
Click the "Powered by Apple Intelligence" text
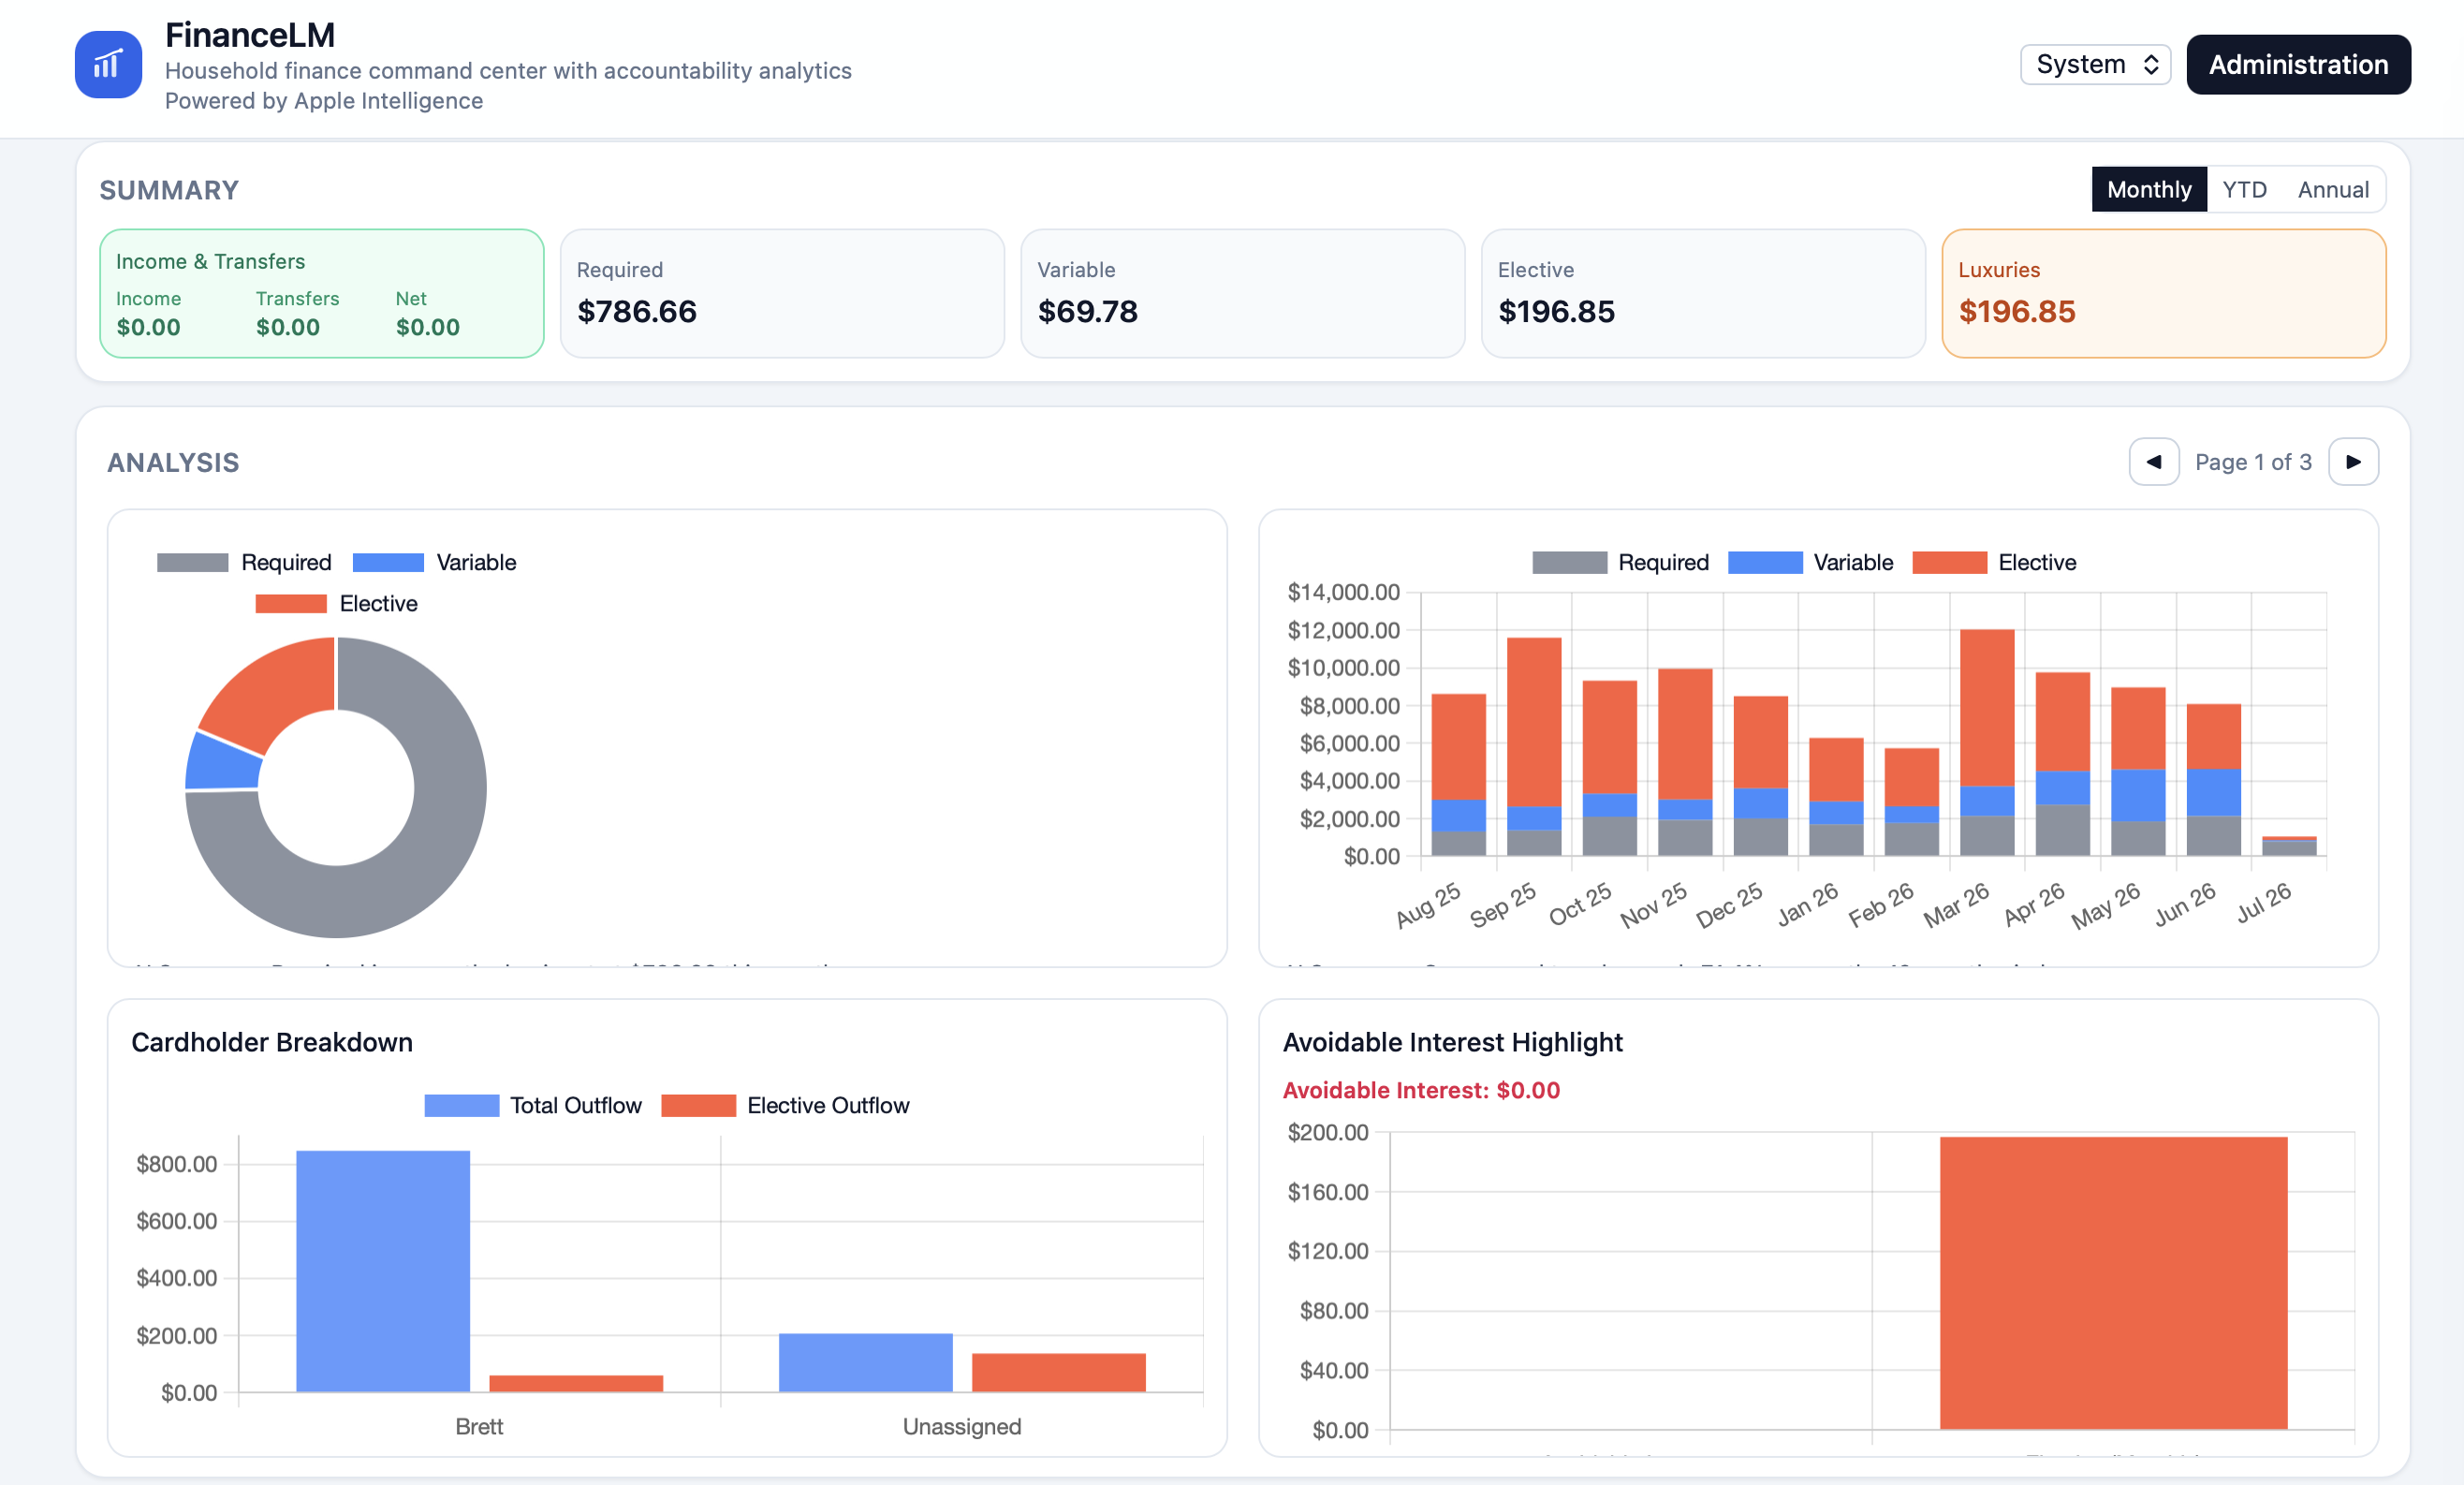[x=324, y=101]
